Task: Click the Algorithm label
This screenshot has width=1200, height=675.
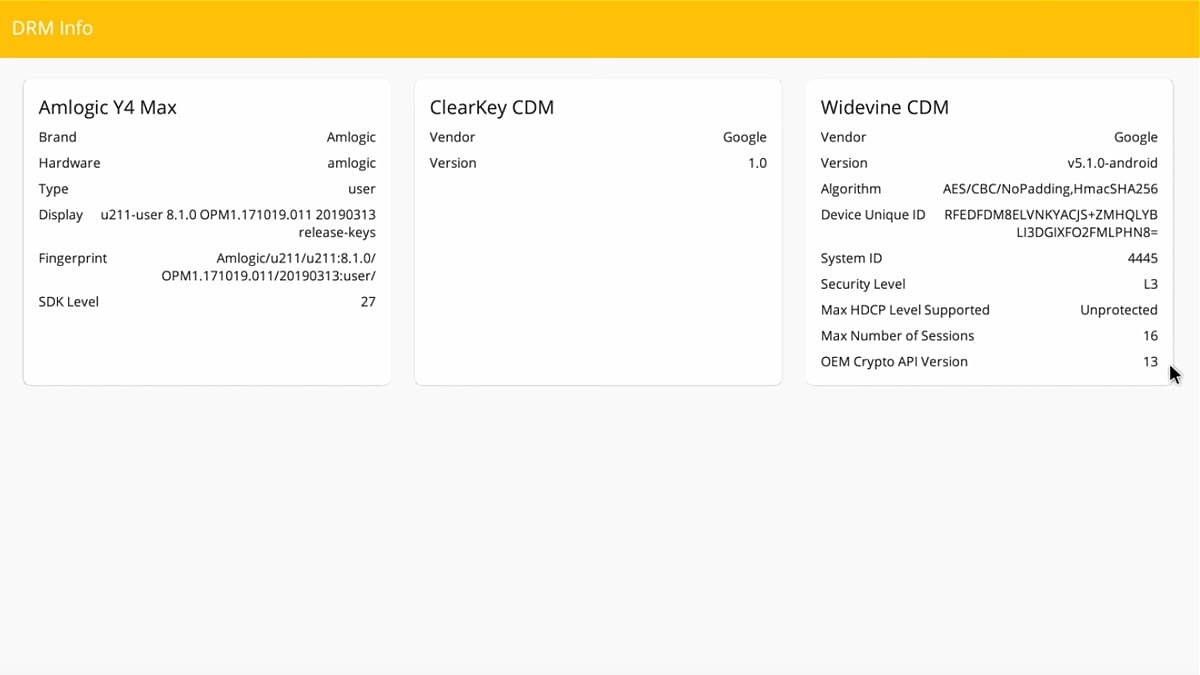Action: point(851,189)
